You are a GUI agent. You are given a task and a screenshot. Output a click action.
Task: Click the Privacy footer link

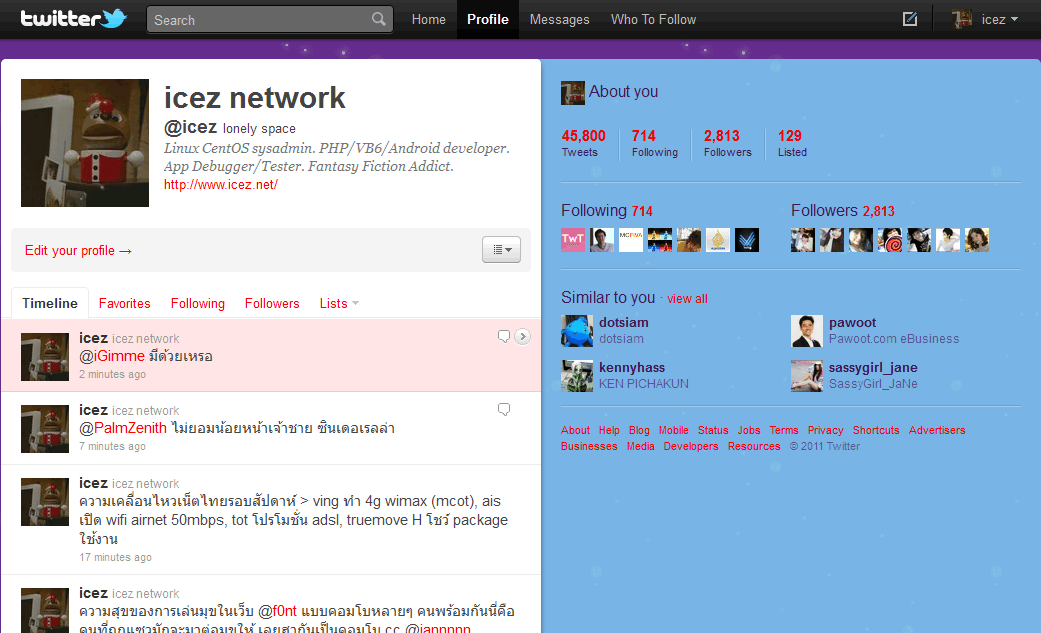click(x=825, y=430)
